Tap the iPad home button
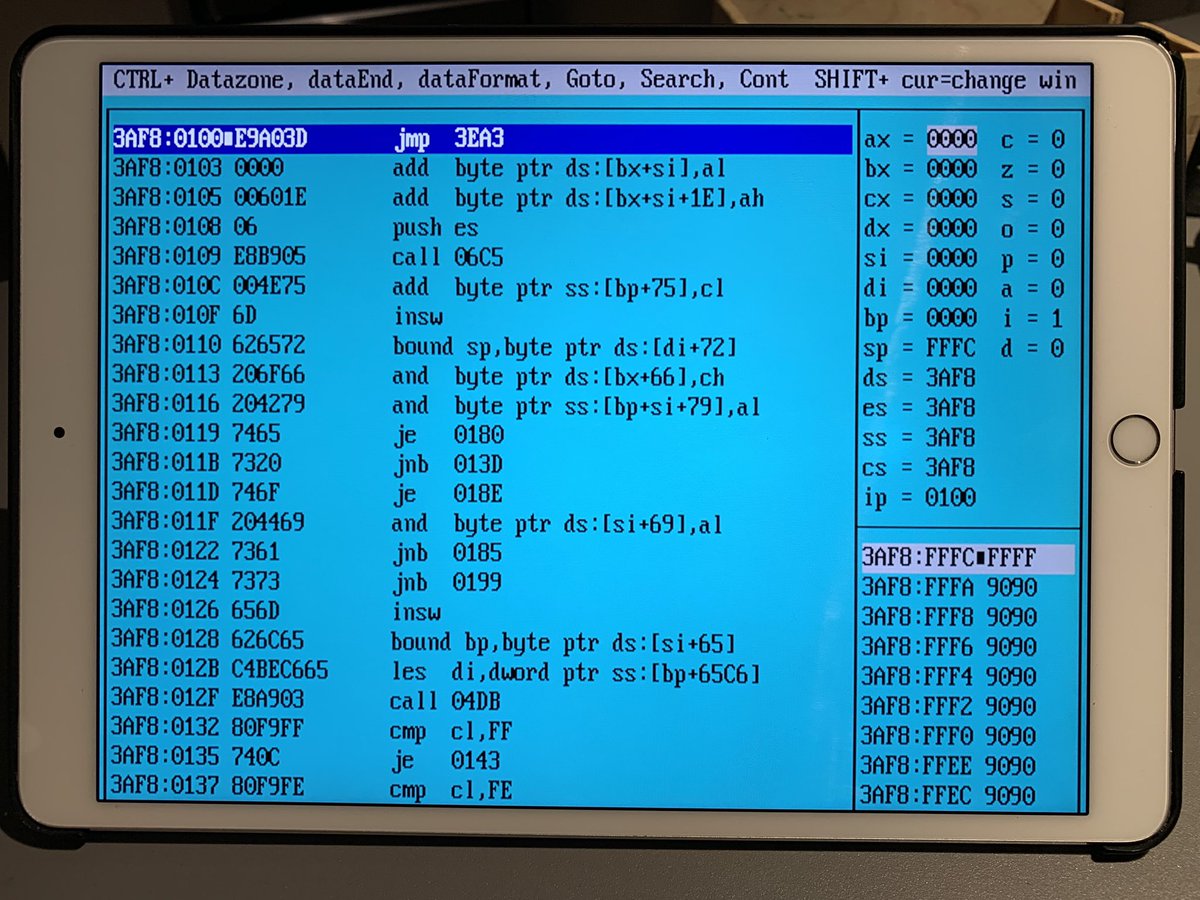The image size is (1200, 900). 1135,440
